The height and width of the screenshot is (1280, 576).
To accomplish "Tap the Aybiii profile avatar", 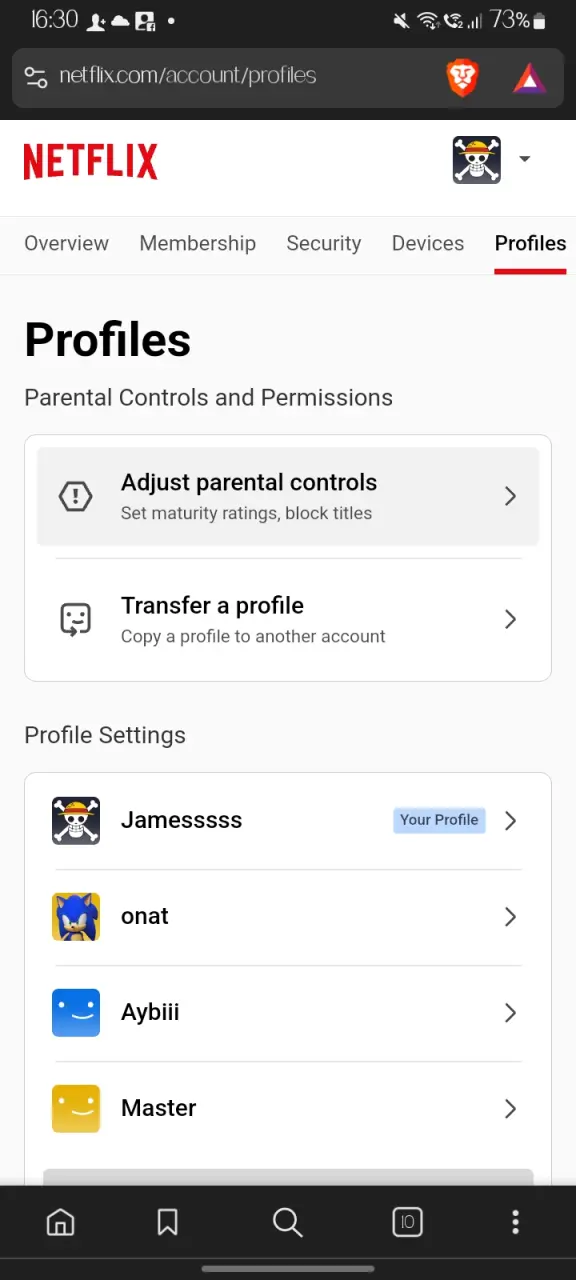I will pyautogui.click(x=76, y=1013).
